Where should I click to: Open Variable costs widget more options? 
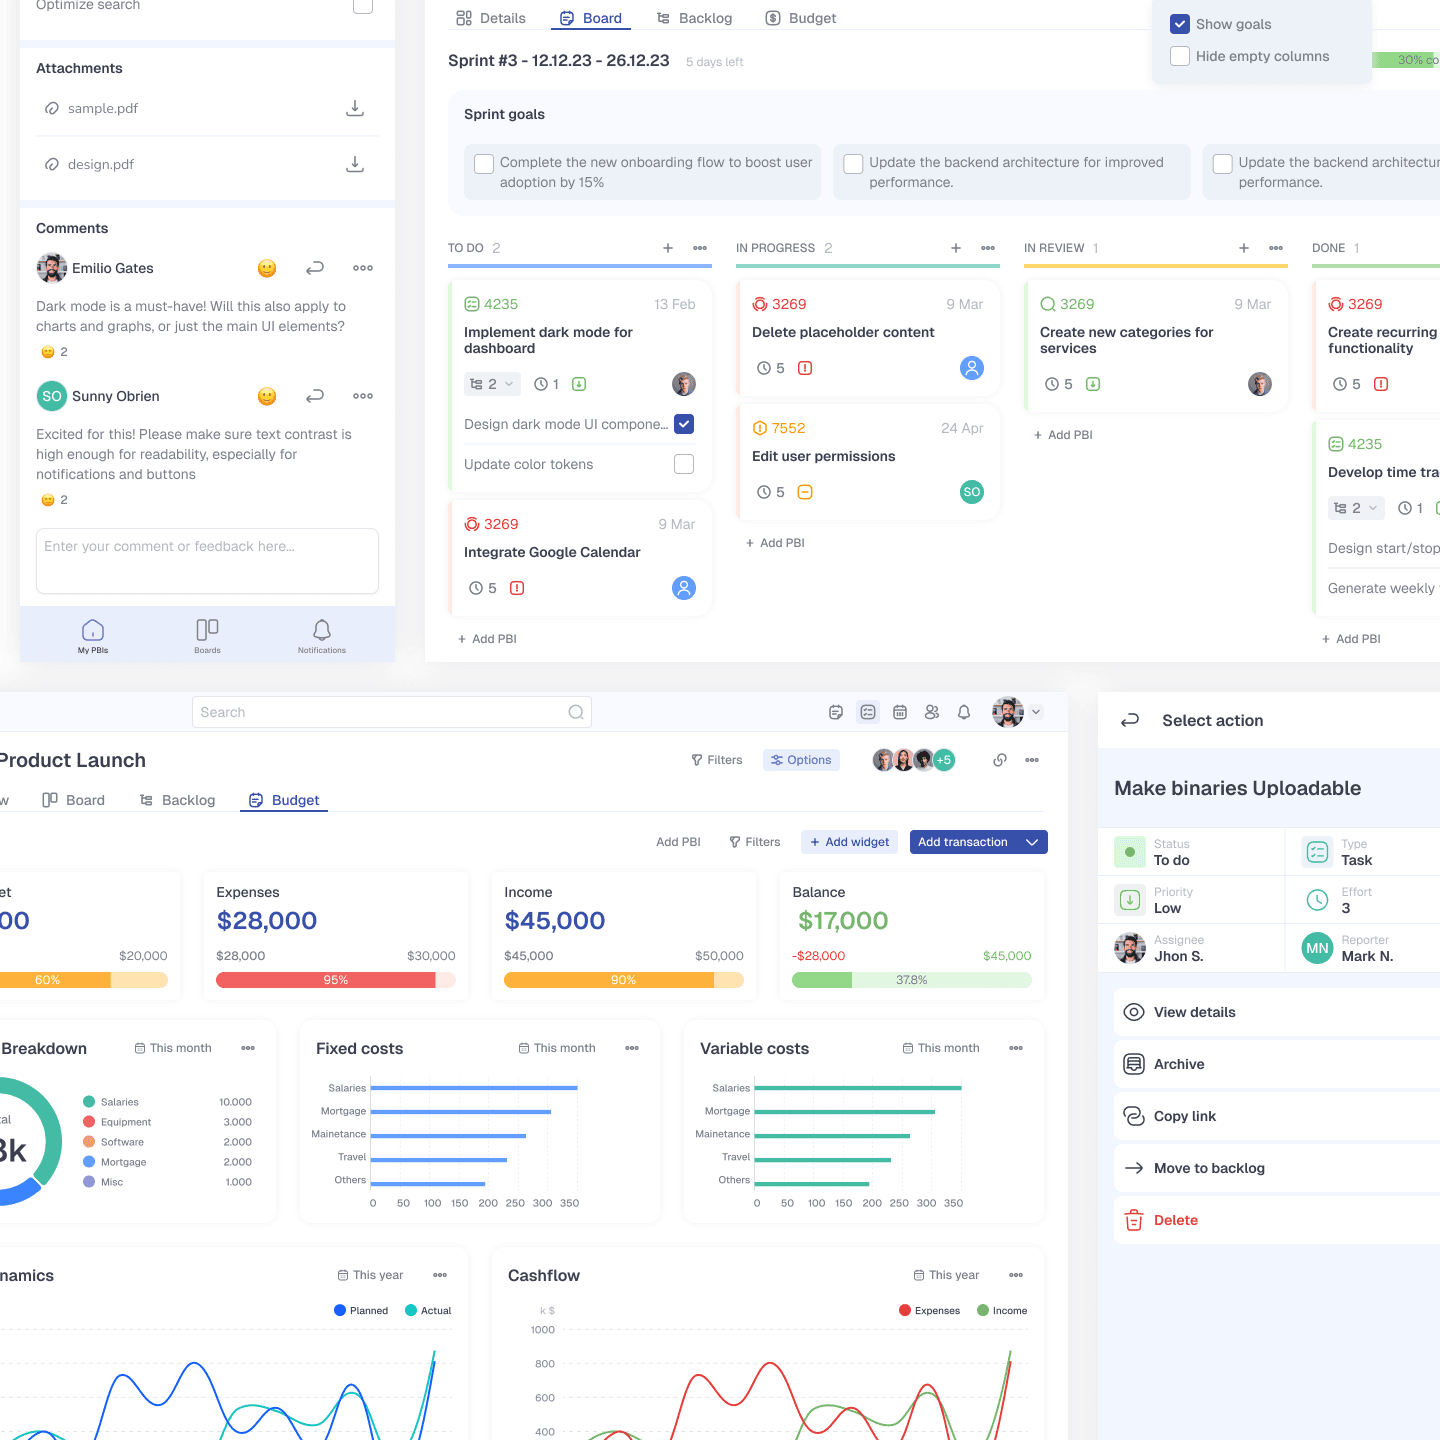1016,1048
